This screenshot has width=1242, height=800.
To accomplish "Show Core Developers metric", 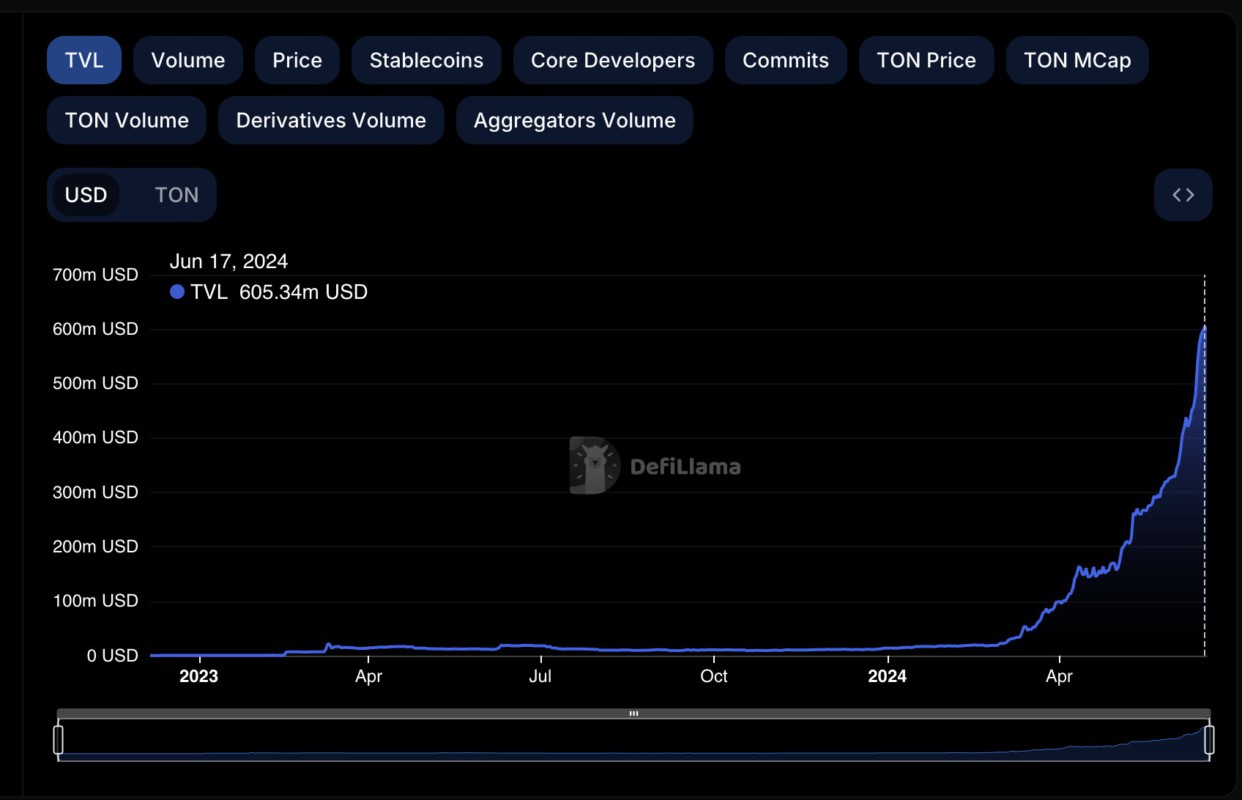I will pyautogui.click(x=612, y=60).
